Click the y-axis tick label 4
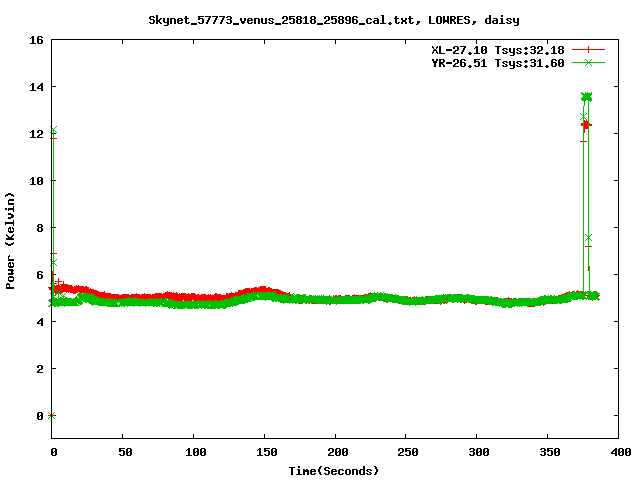The width and height of the screenshot is (640, 480). (x=40, y=322)
